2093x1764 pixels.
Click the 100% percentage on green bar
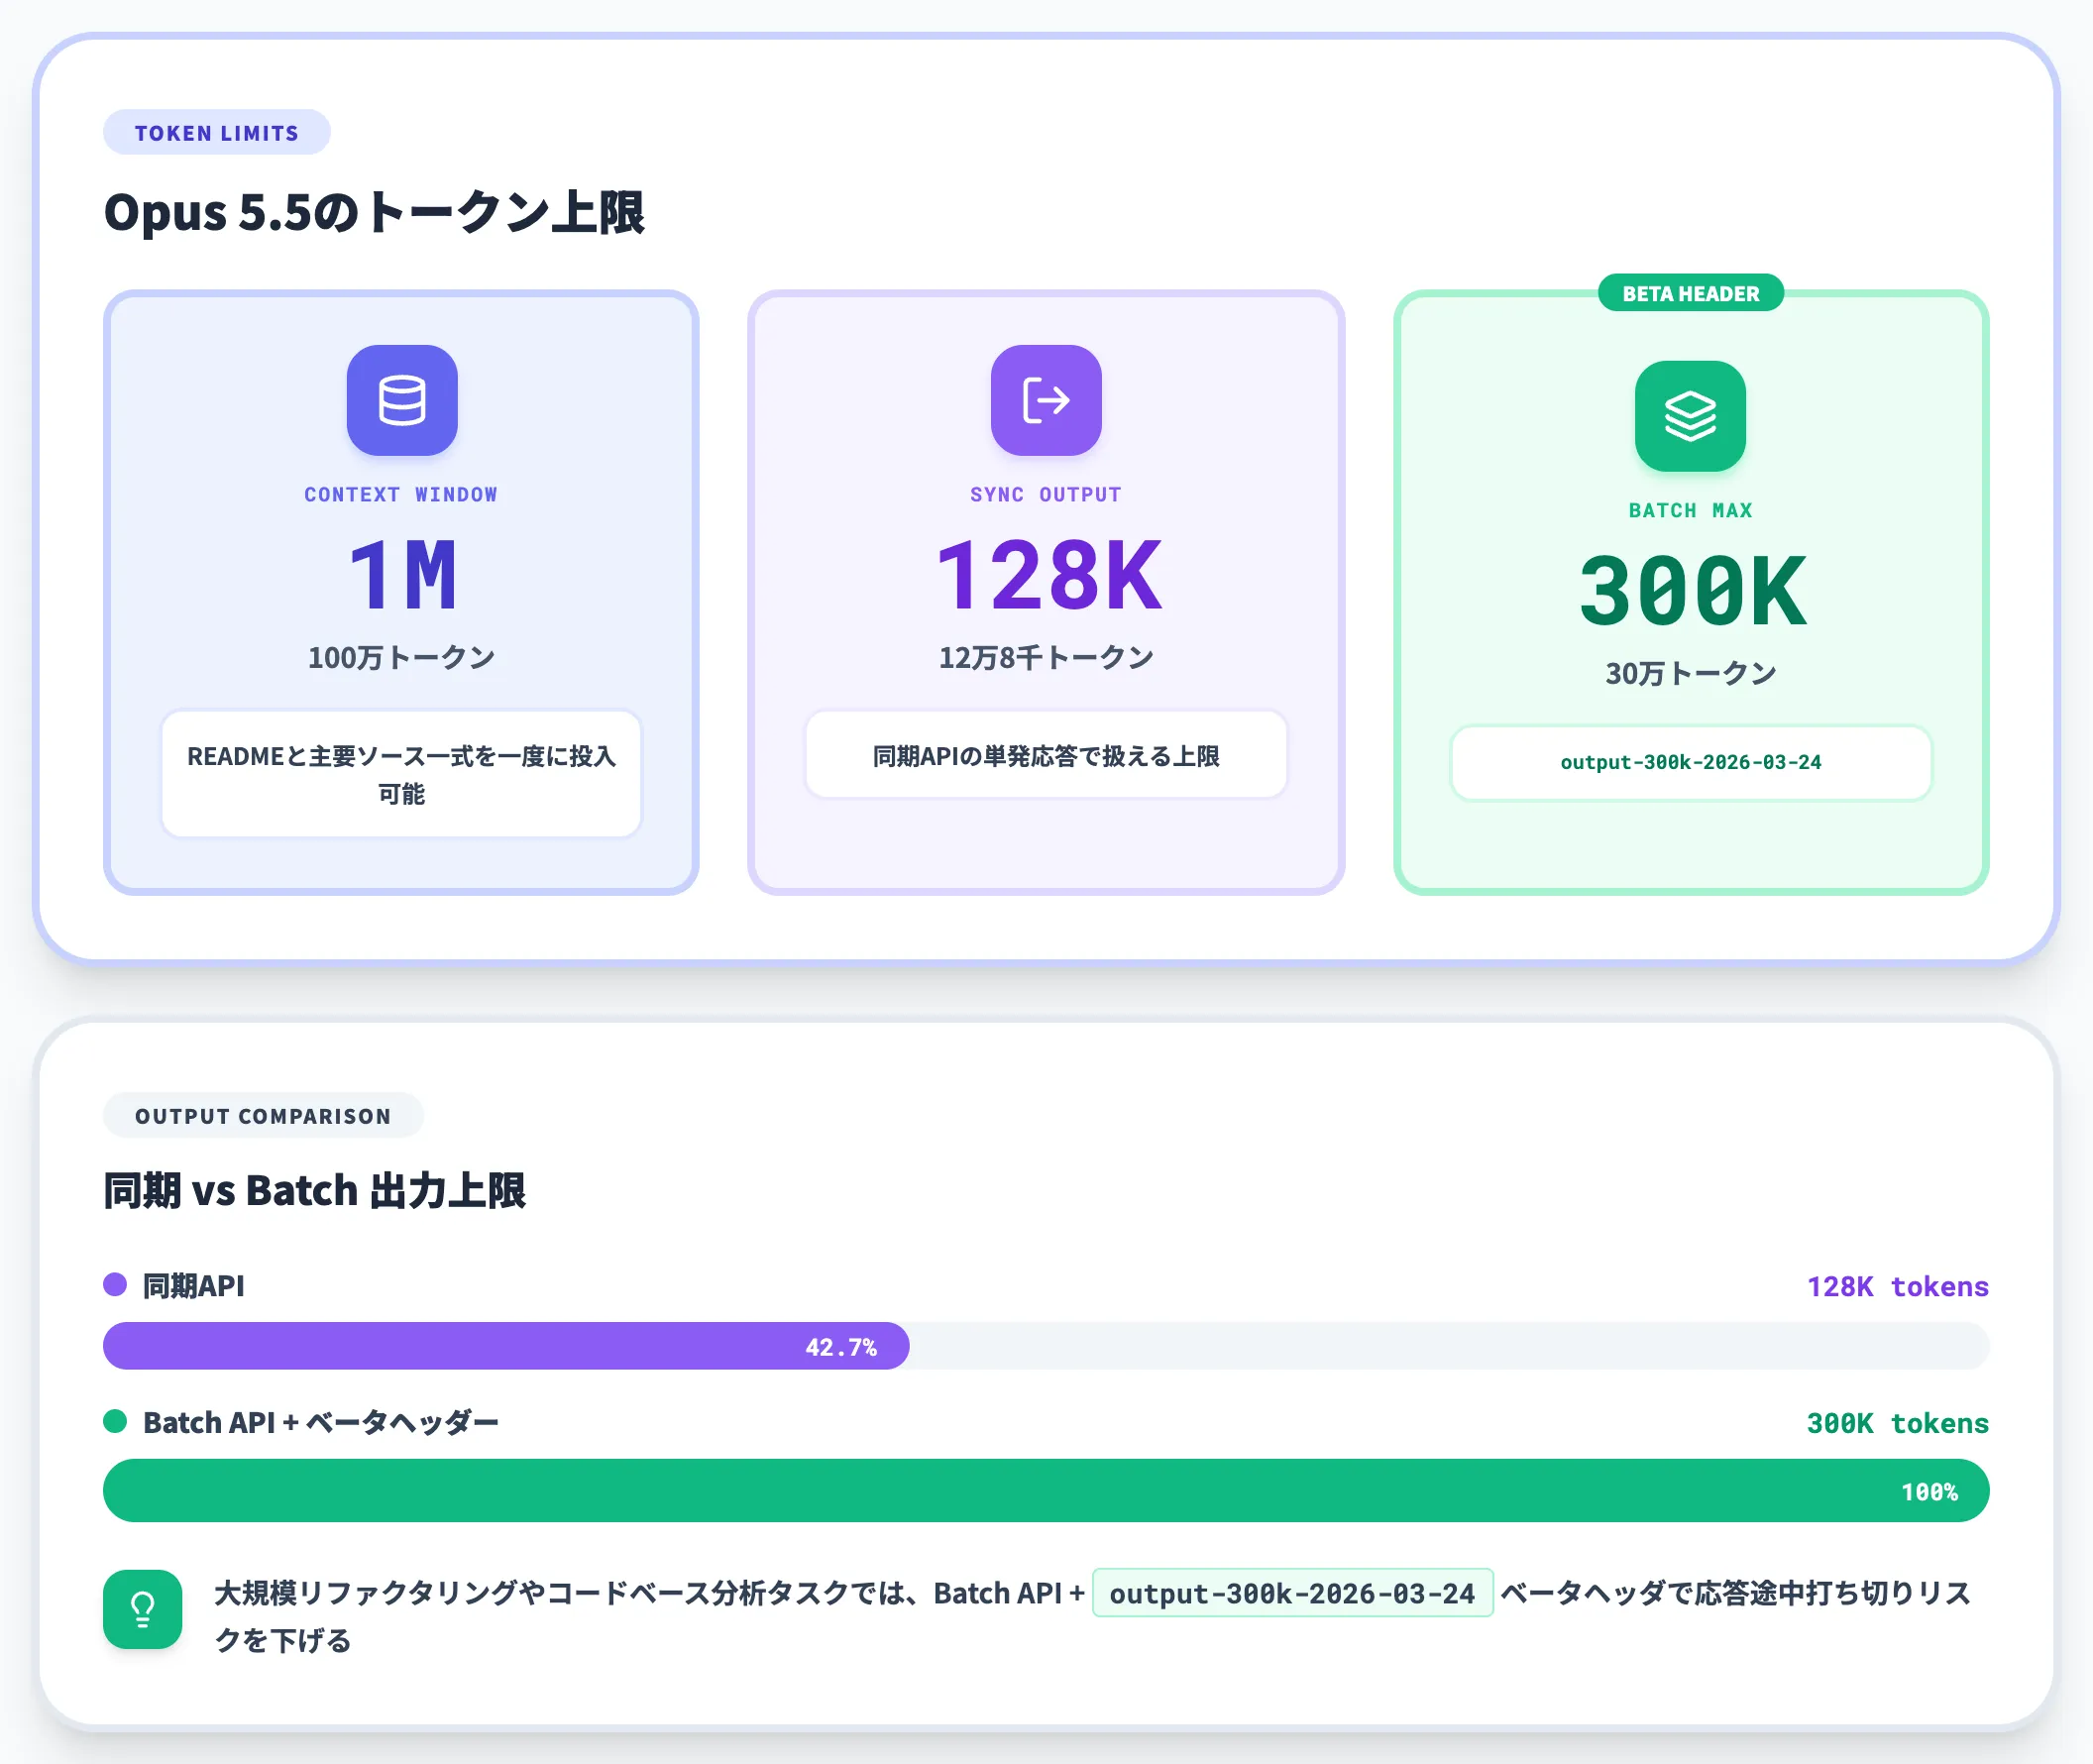[x=1929, y=1492]
